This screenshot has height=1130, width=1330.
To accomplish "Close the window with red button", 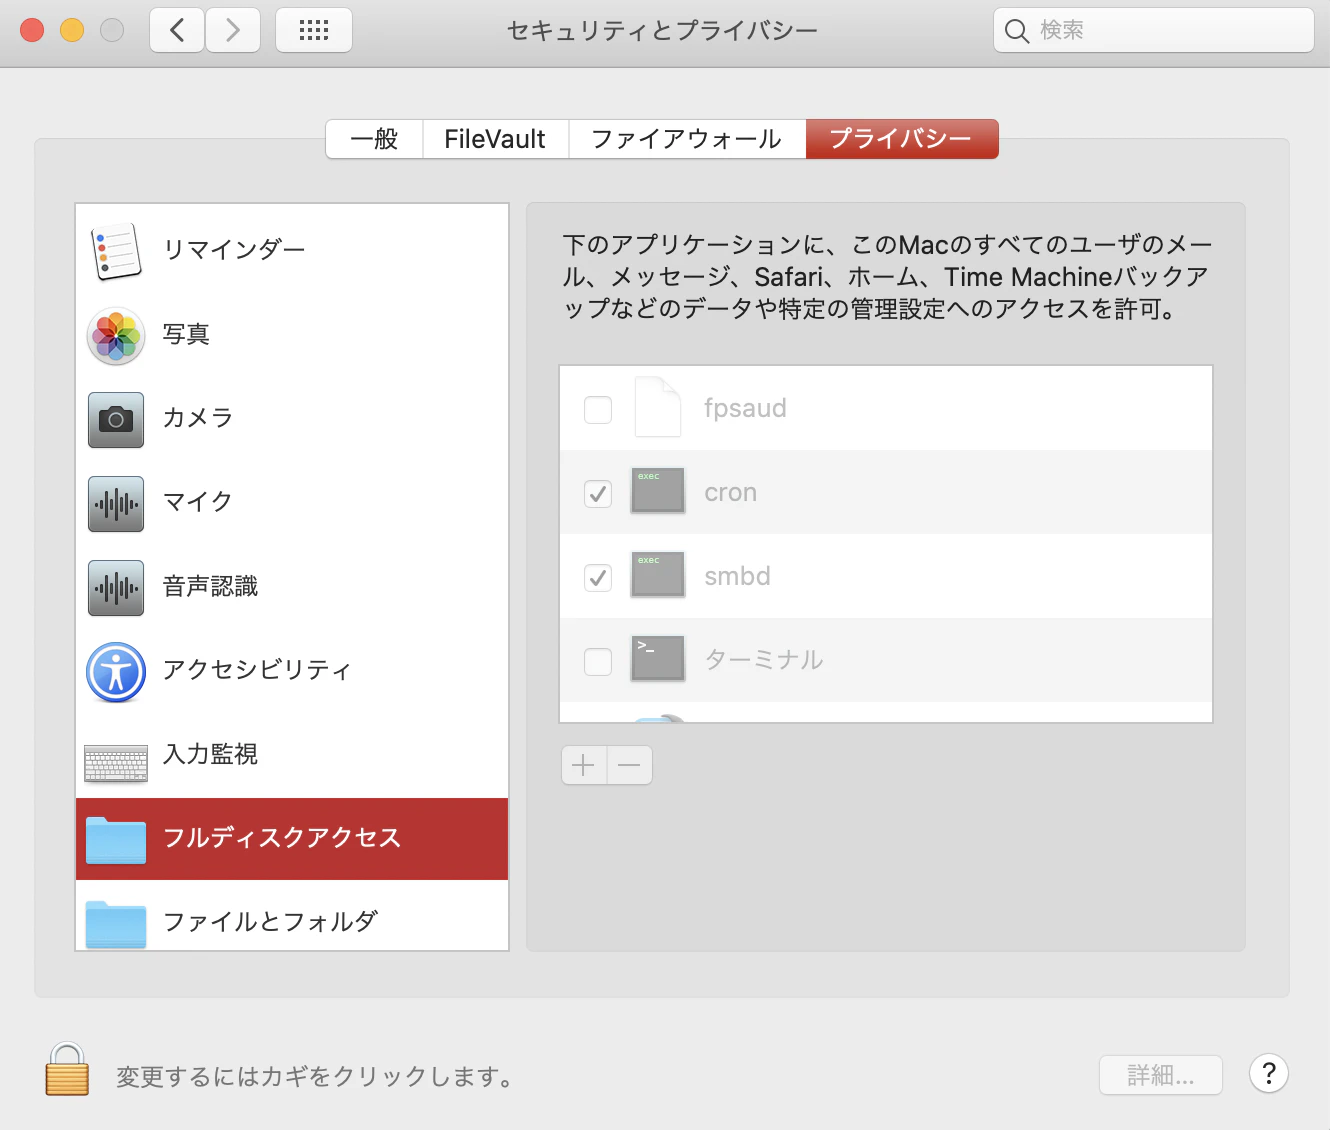I will click(x=32, y=30).
